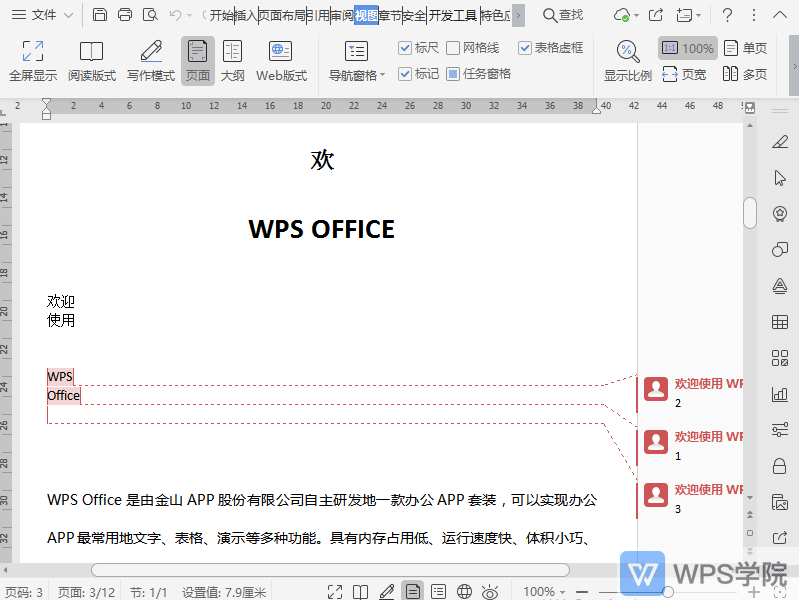Fit to page width (页宽)
The width and height of the screenshot is (799, 600).
click(x=684, y=74)
